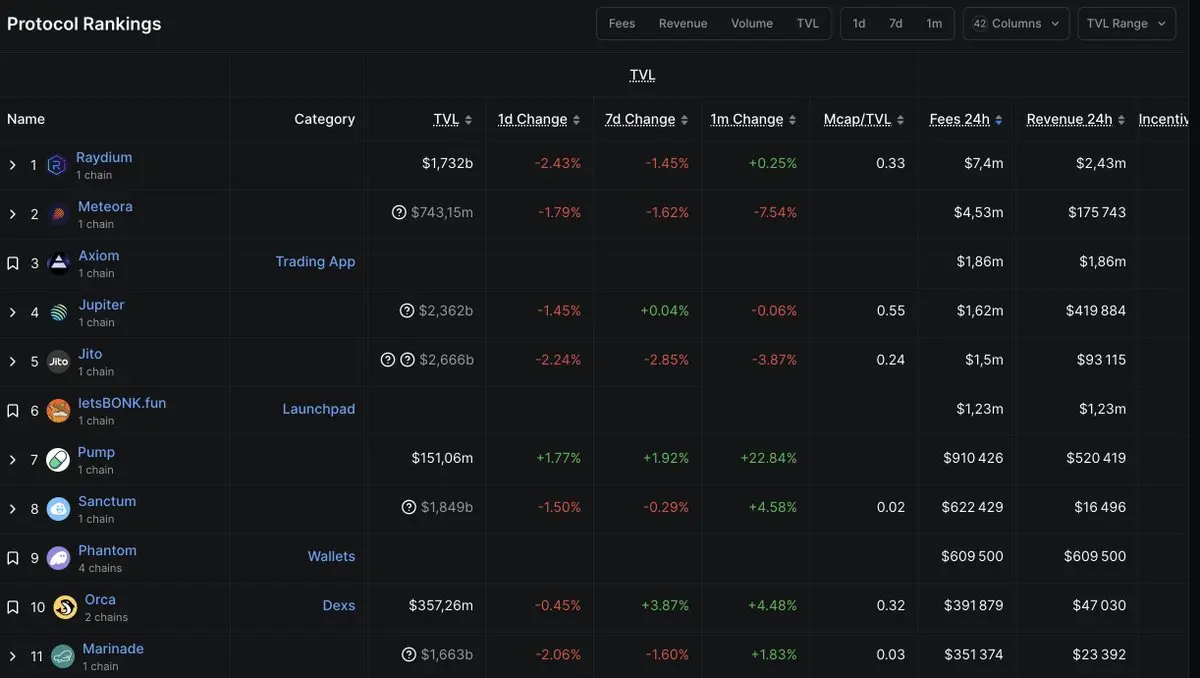This screenshot has height=678, width=1200.
Task: Click the Raydium protocol logo icon
Action: click(x=57, y=165)
